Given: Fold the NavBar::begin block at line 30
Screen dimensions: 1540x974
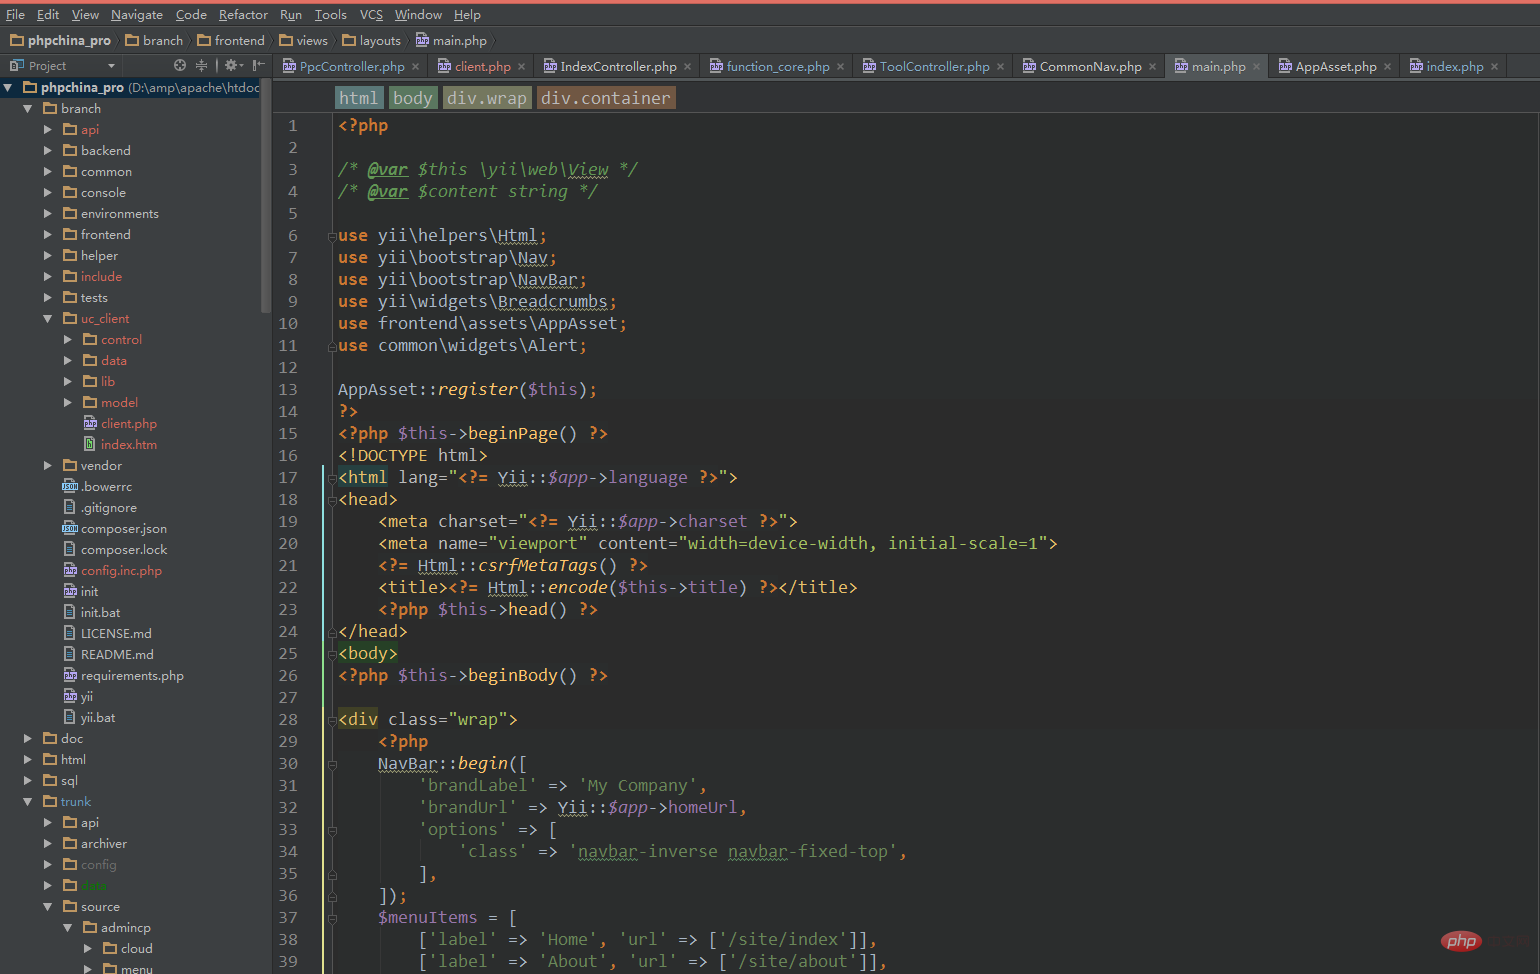Looking at the screenshot, I should click(x=332, y=764).
